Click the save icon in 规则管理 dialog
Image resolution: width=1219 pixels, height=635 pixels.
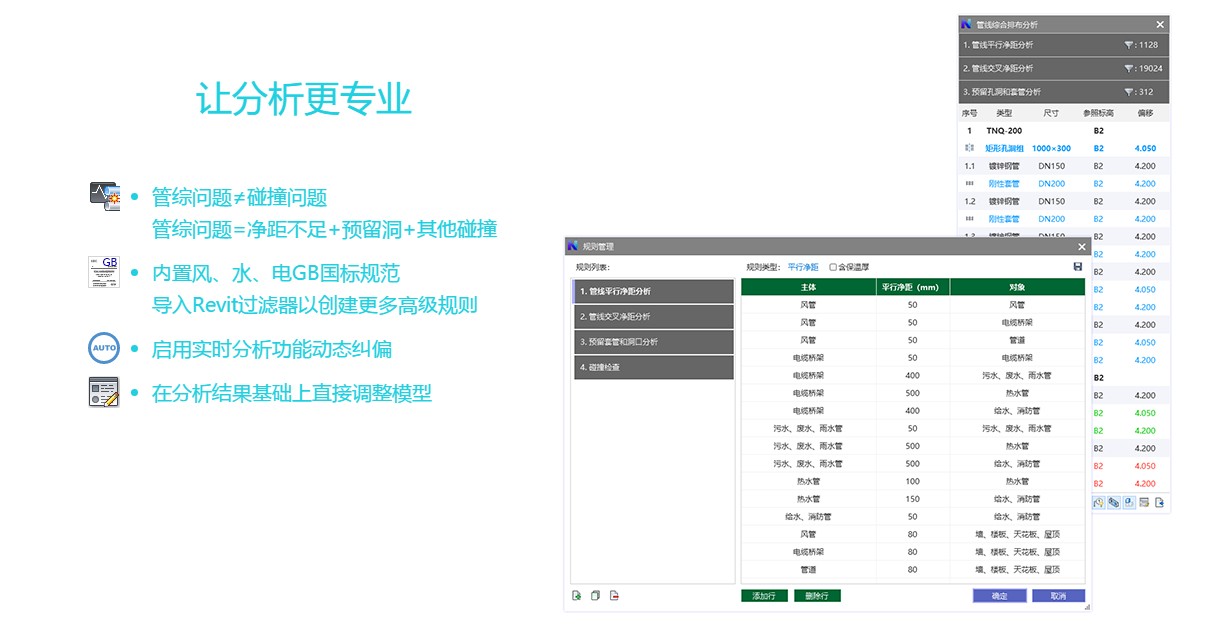1077,267
